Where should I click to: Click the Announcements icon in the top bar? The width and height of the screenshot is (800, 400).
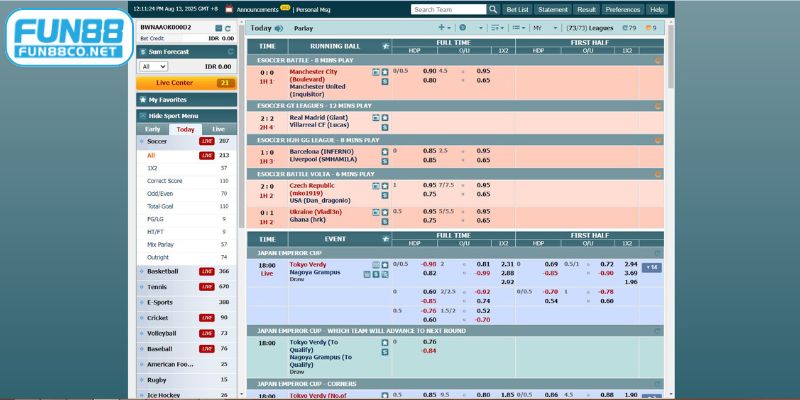point(229,9)
